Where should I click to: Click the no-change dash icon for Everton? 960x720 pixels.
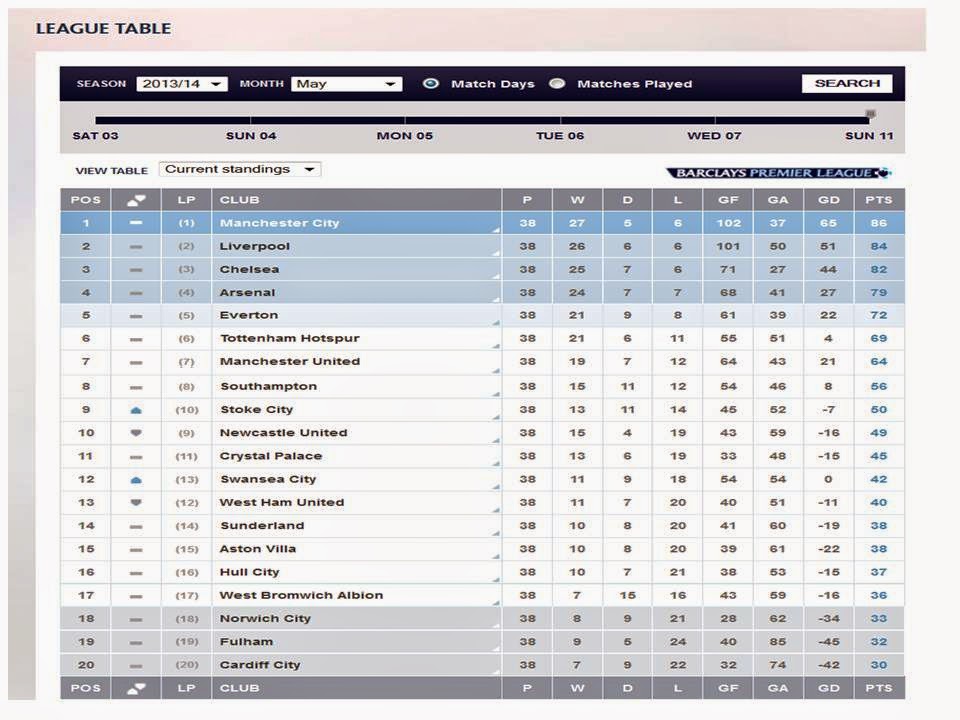click(136, 316)
